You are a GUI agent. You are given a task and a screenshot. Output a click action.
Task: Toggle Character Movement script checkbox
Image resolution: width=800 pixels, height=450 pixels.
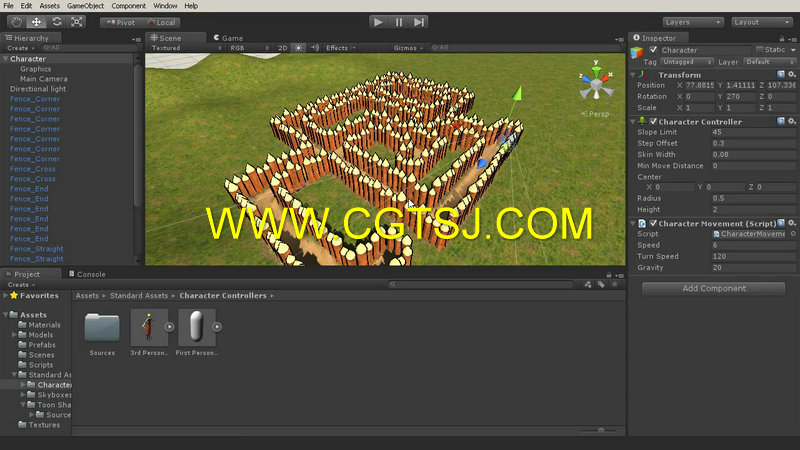653,223
